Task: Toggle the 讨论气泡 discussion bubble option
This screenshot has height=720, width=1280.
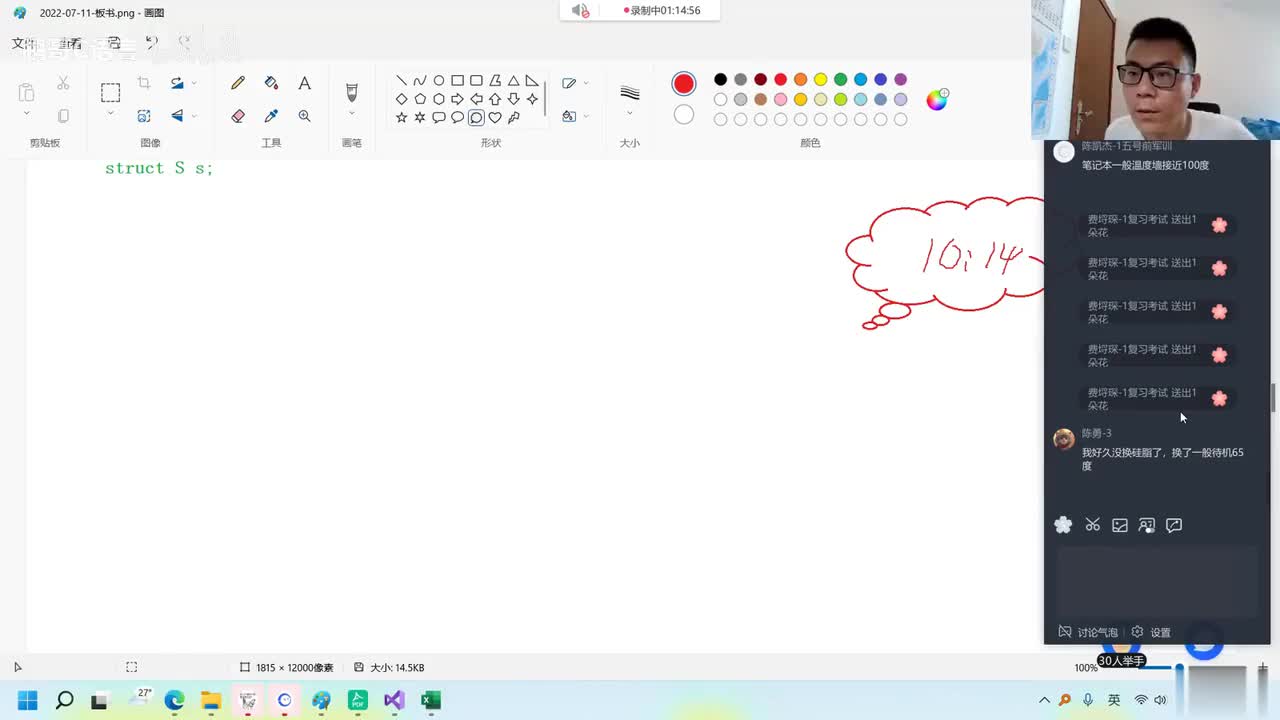Action: pyautogui.click(x=1088, y=632)
